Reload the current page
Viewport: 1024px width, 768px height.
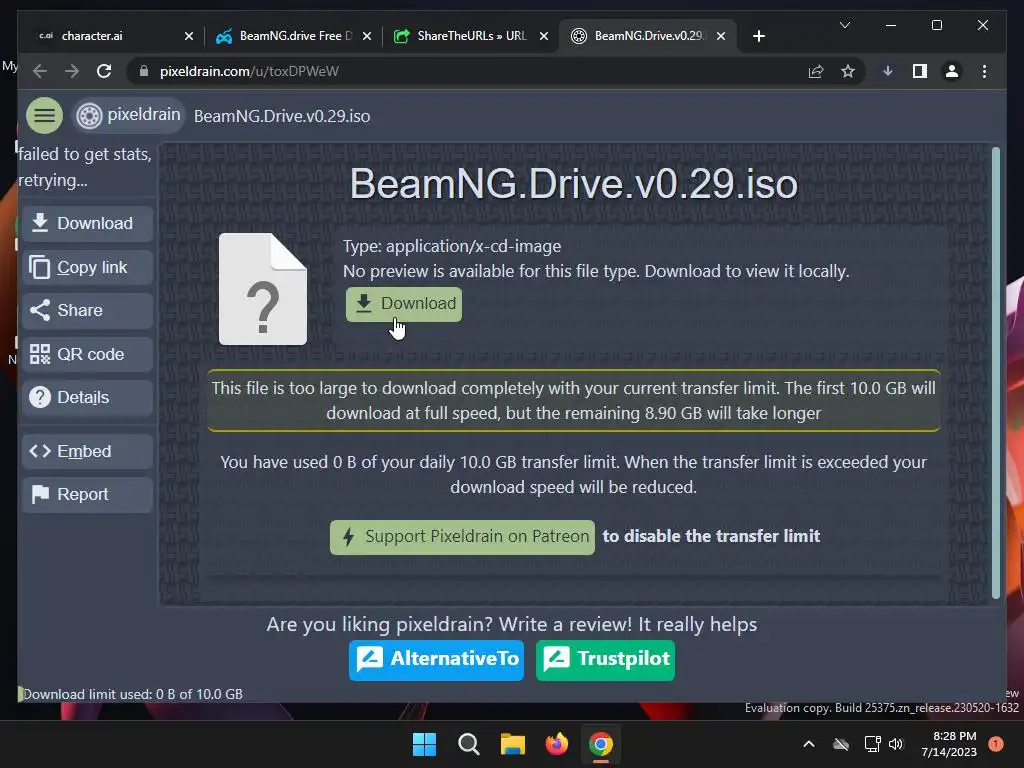104,71
